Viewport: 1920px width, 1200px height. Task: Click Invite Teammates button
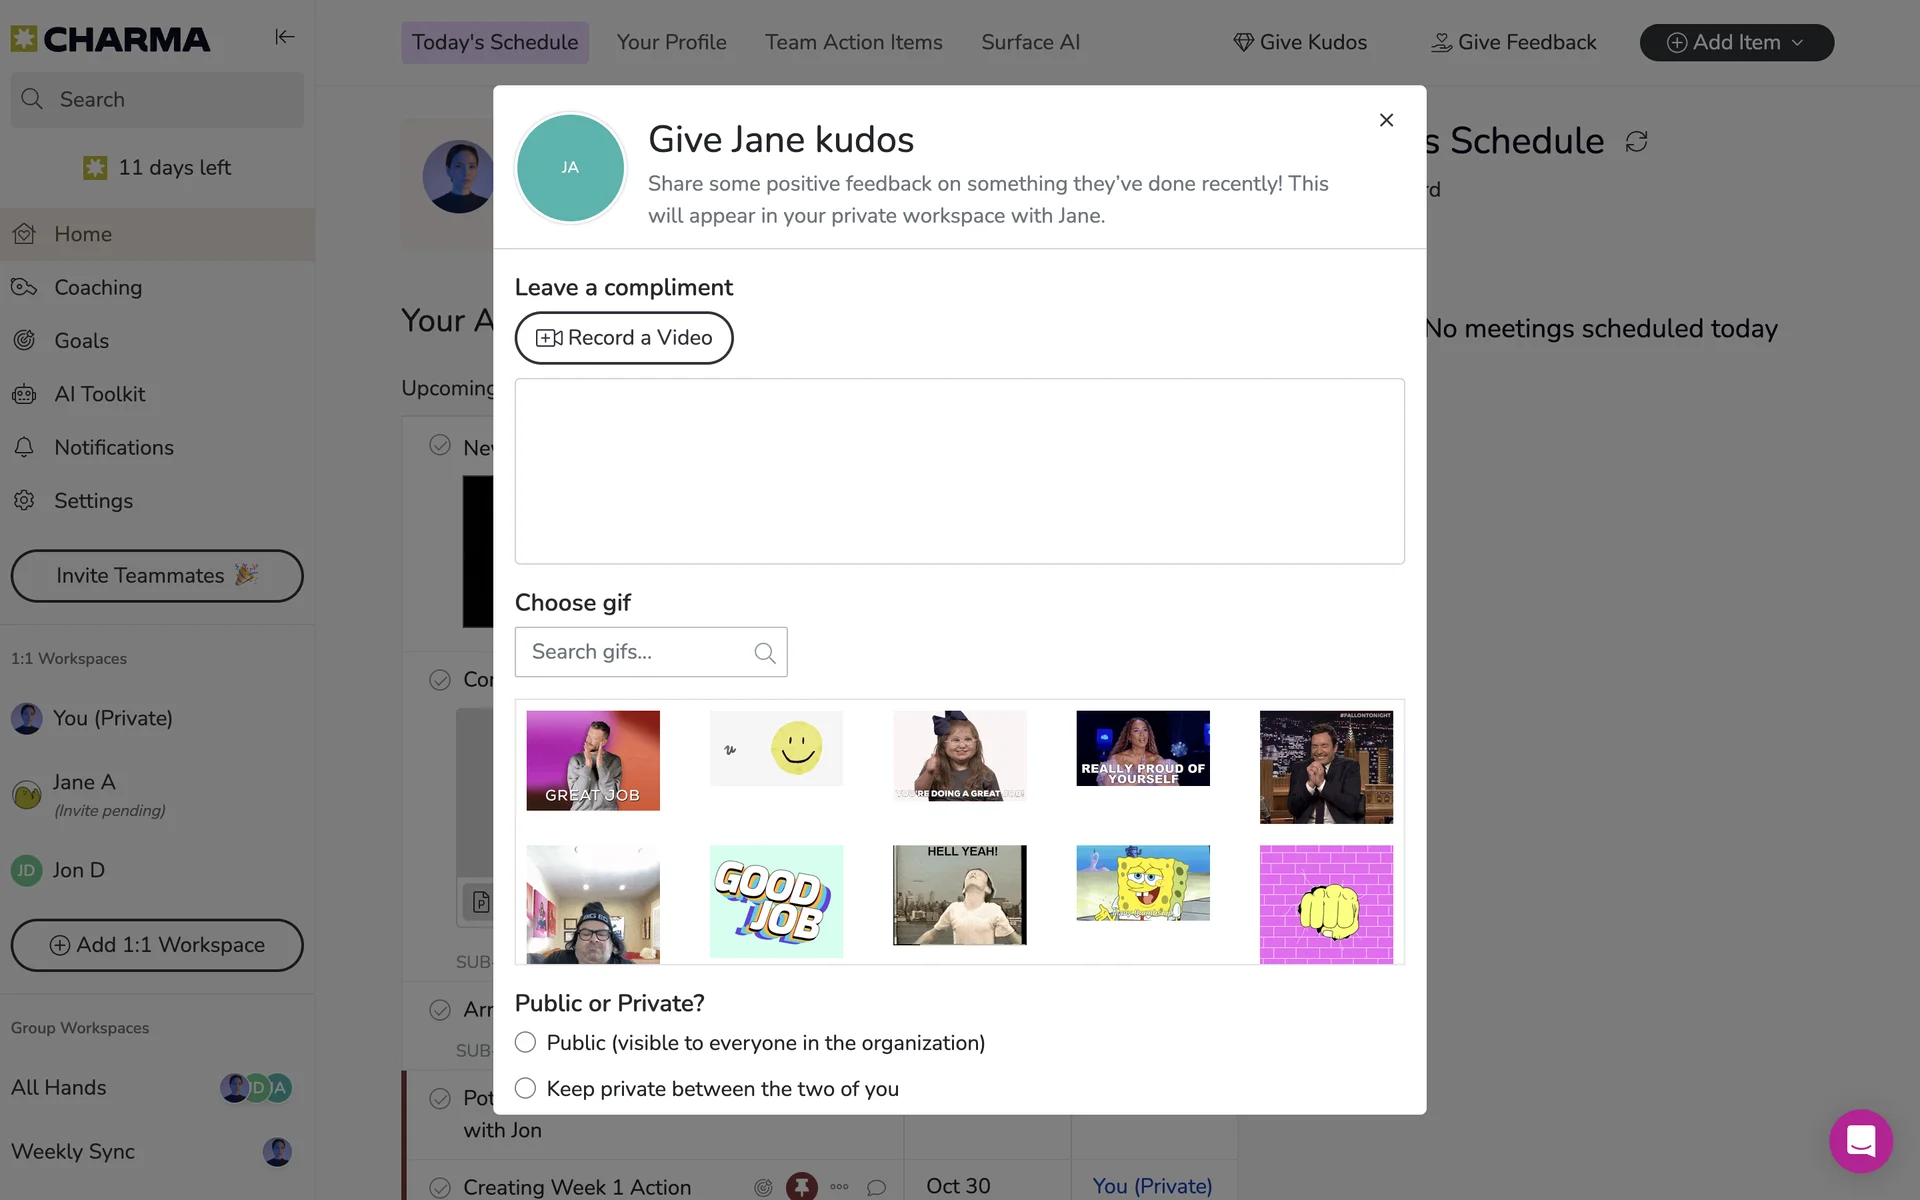click(157, 576)
